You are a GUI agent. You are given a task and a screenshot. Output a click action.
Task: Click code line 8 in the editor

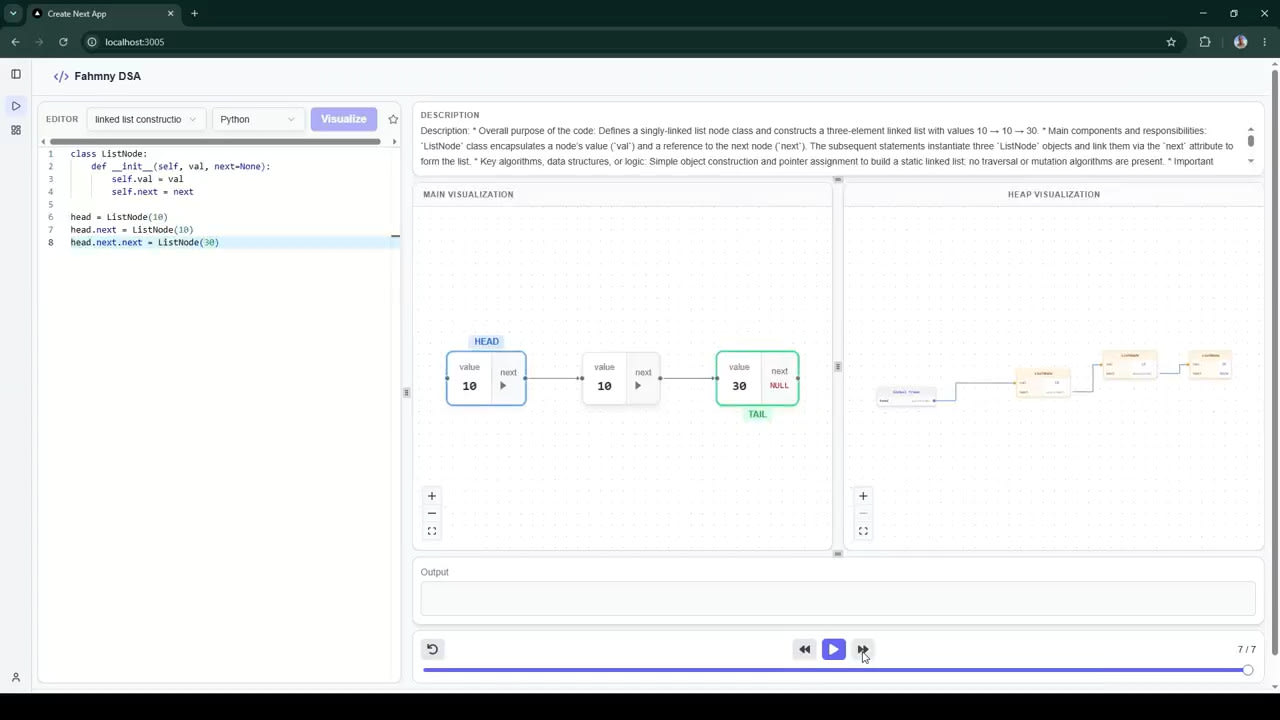(x=145, y=242)
